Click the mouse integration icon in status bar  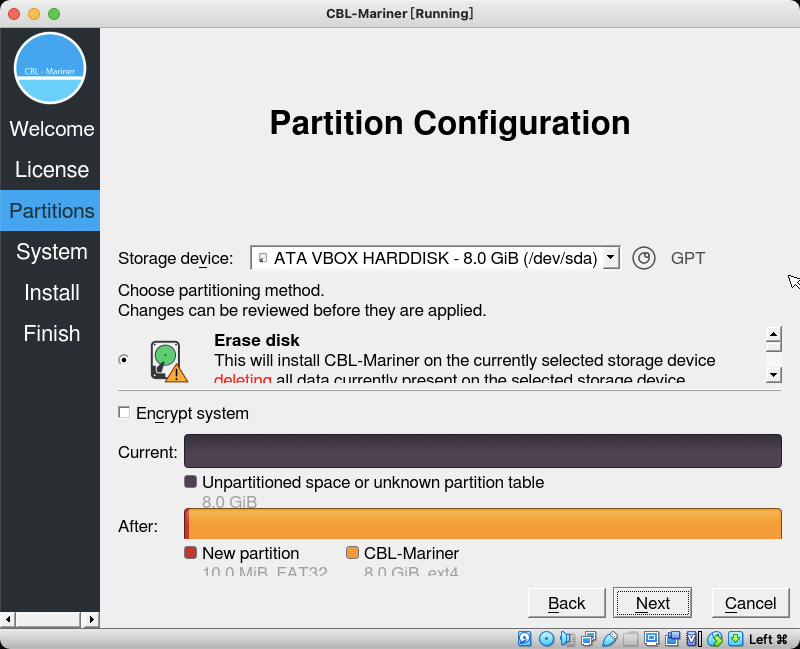pyautogui.click(x=715, y=638)
